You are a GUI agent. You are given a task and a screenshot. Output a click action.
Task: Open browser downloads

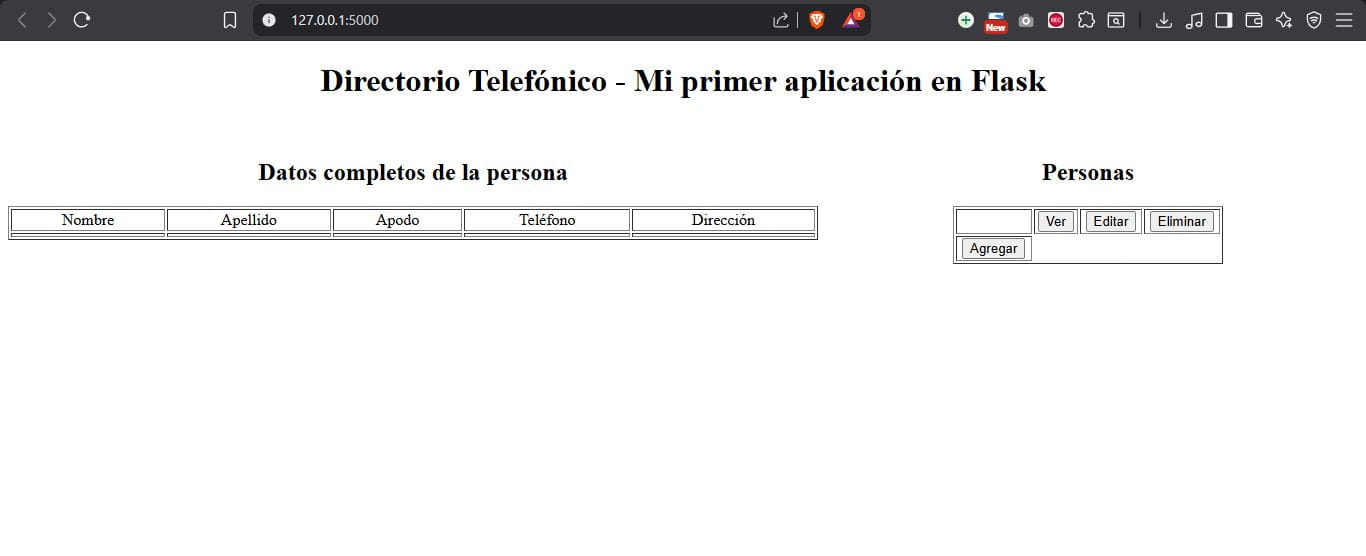point(1164,20)
